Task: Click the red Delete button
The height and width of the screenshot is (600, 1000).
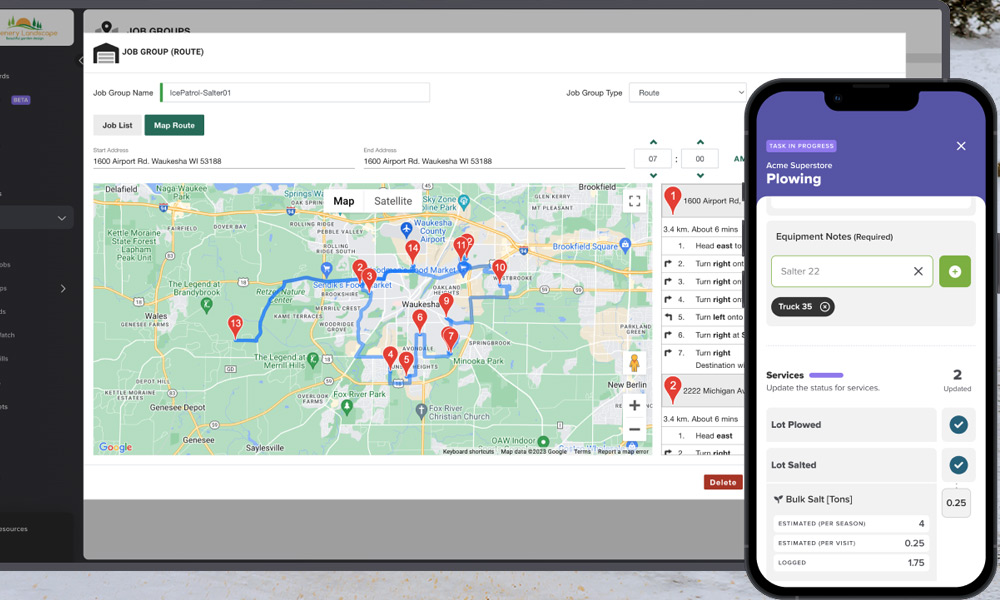Action: (722, 482)
